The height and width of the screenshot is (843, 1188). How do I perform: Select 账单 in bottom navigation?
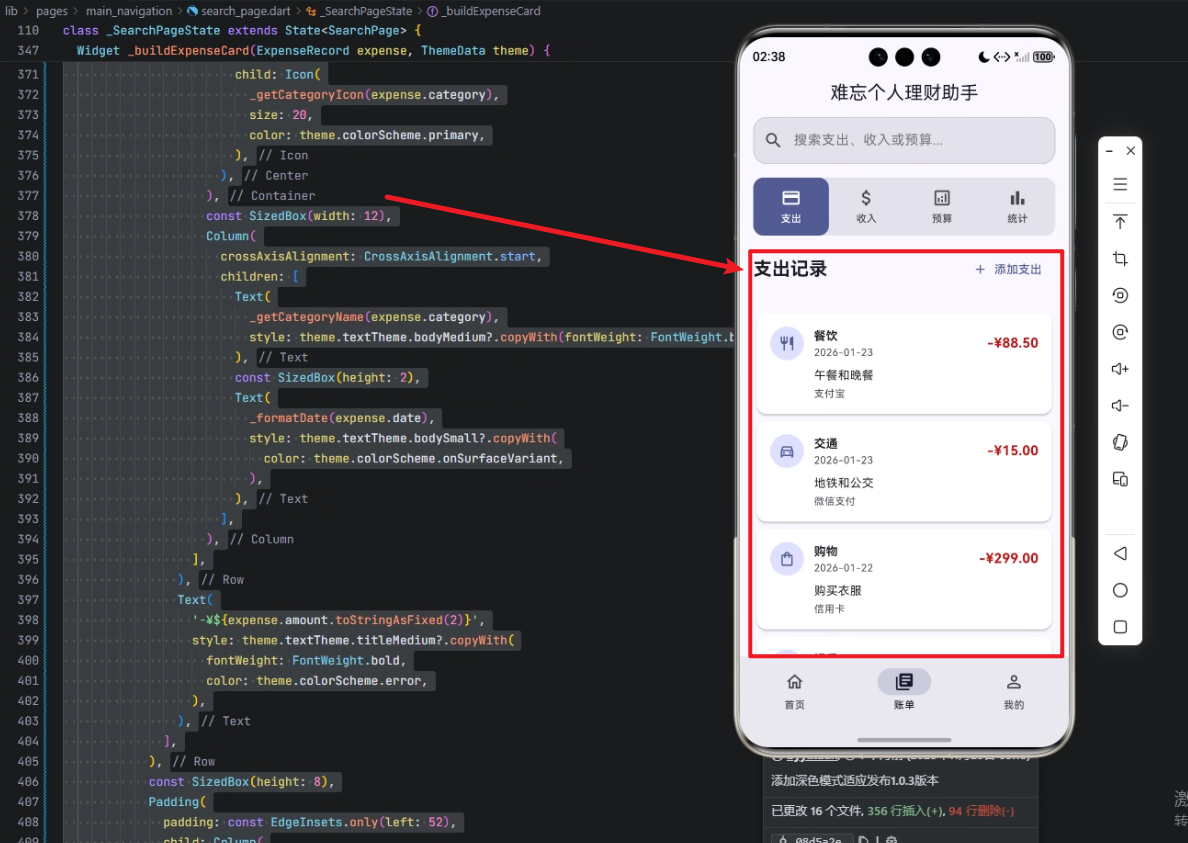904,692
